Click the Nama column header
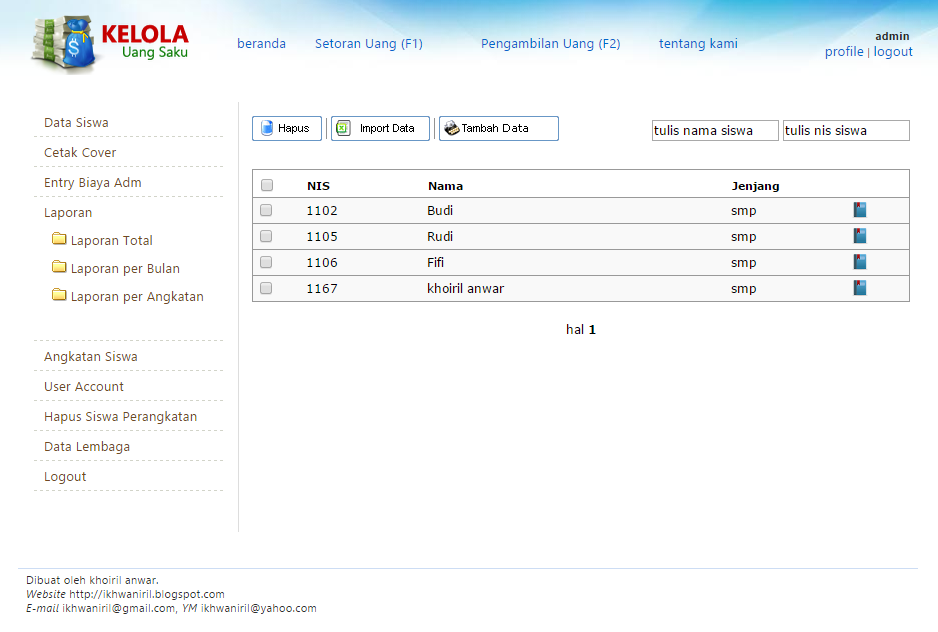This screenshot has height=632, width=938. [445, 186]
